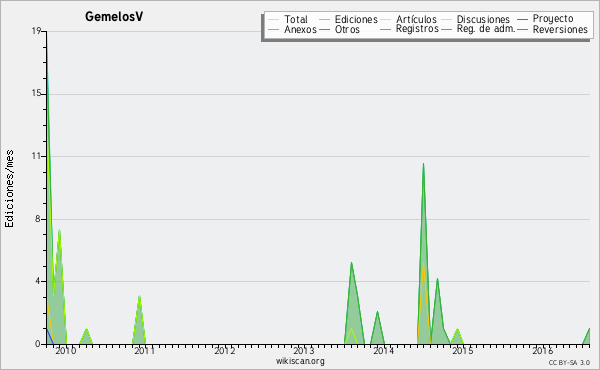Click the wikiscan.org label
The width and height of the screenshot is (600, 370).
[x=300, y=361]
